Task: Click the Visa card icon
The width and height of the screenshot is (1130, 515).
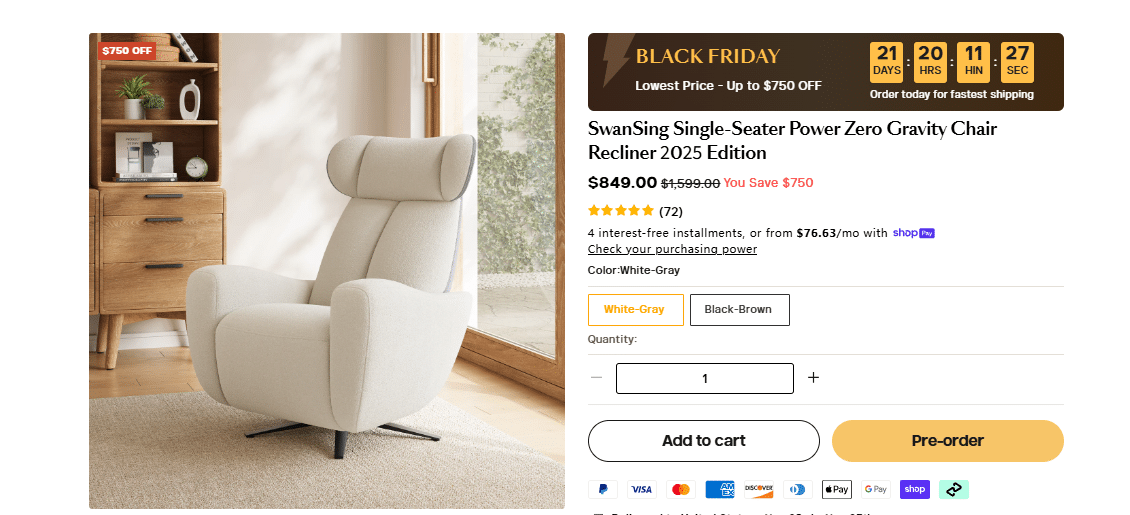Action: (x=642, y=489)
